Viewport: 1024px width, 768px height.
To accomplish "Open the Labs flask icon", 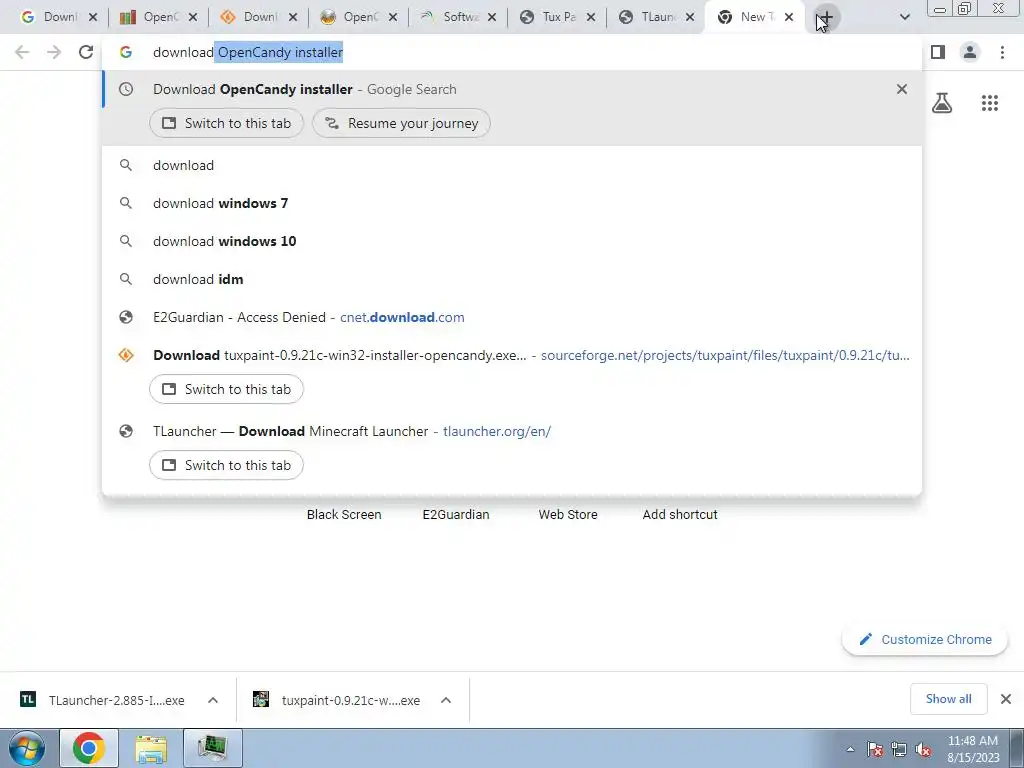I will coord(942,103).
